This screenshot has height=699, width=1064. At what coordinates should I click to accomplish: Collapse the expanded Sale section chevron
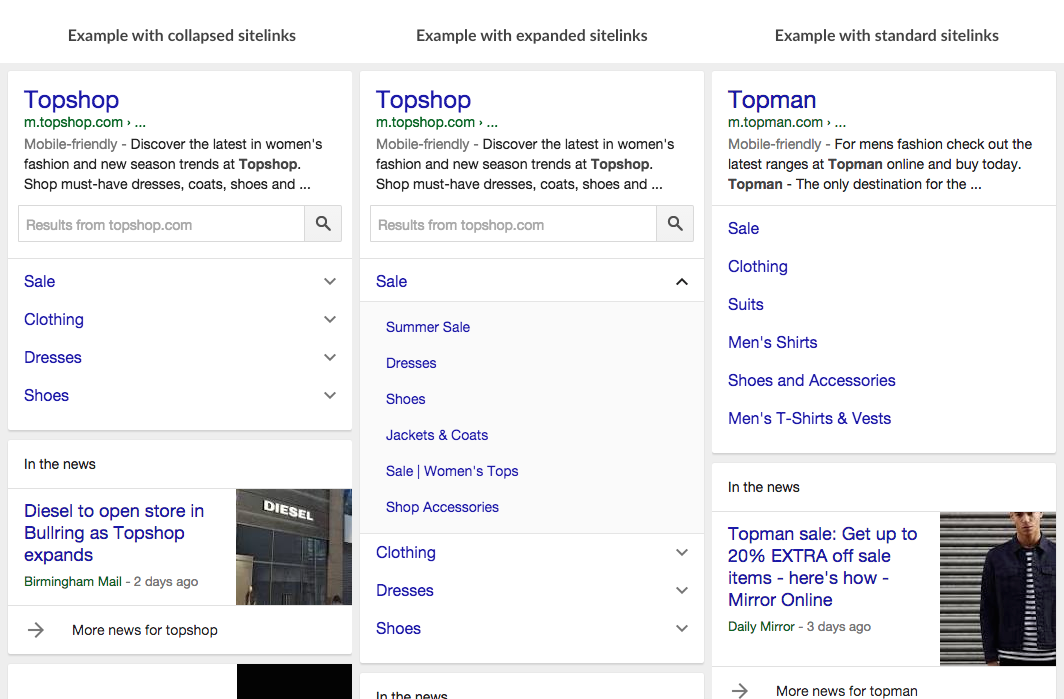tap(682, 282)
